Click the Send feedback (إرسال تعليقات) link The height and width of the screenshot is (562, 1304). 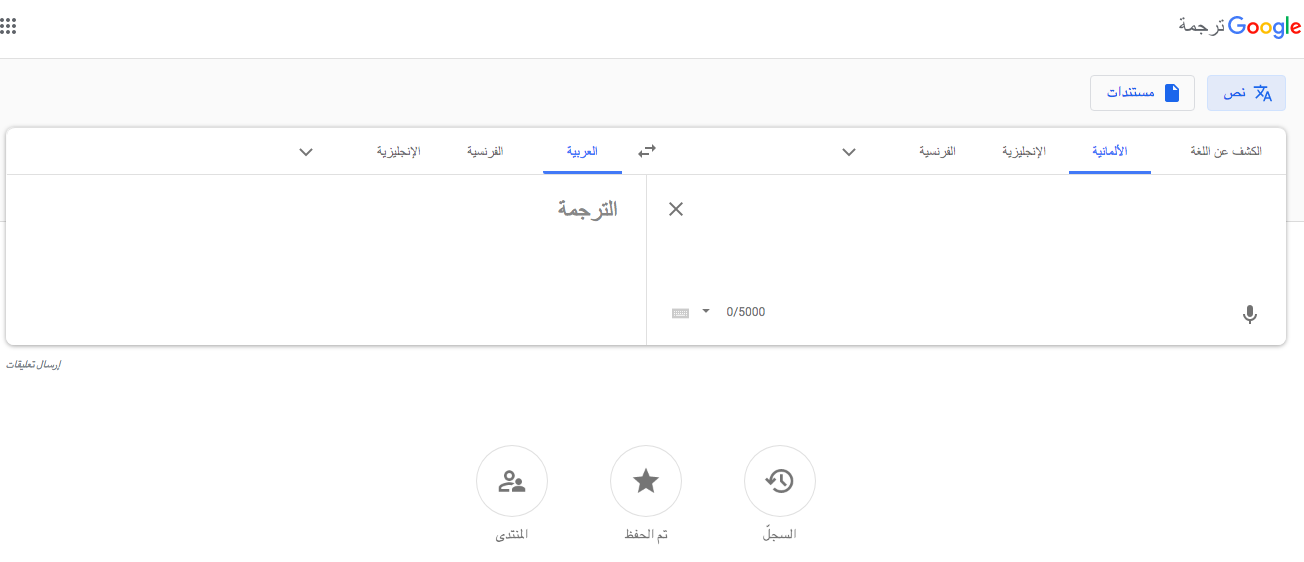pyautogui.click(x=34, y=365)
